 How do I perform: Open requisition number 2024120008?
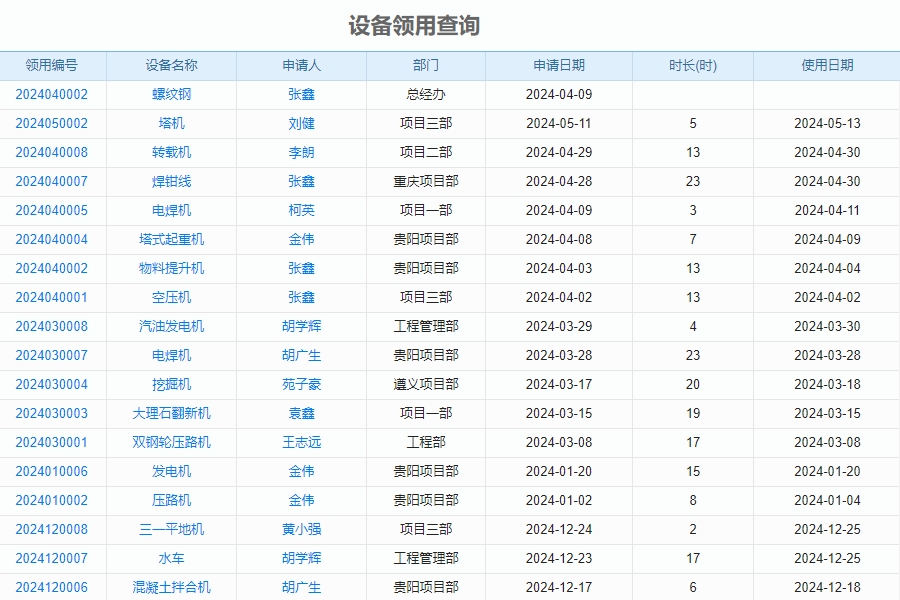pyautogui.click(x=52, y=529)
